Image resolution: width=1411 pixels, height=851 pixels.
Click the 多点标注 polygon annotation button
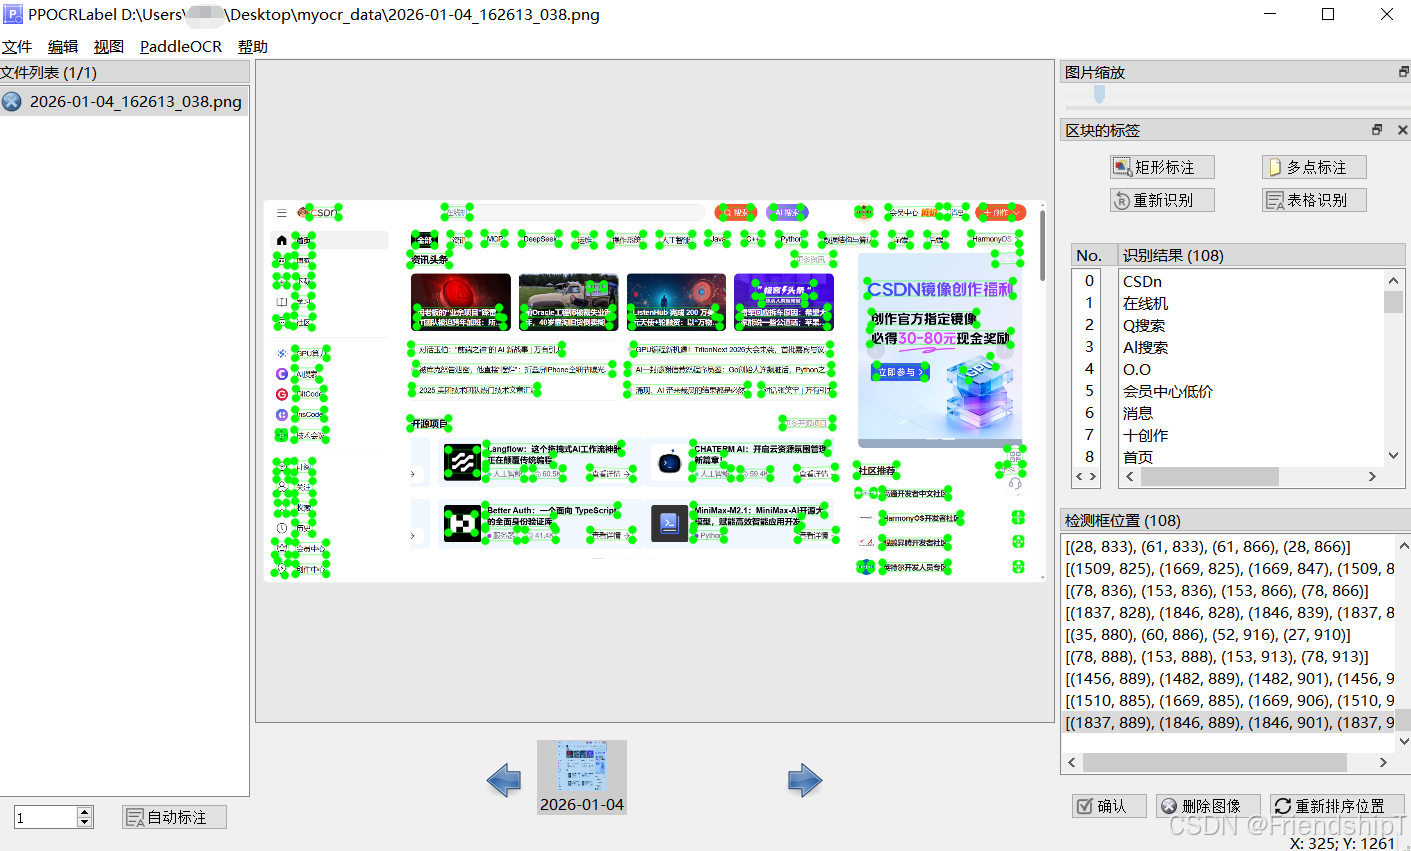coord(1314,167)
